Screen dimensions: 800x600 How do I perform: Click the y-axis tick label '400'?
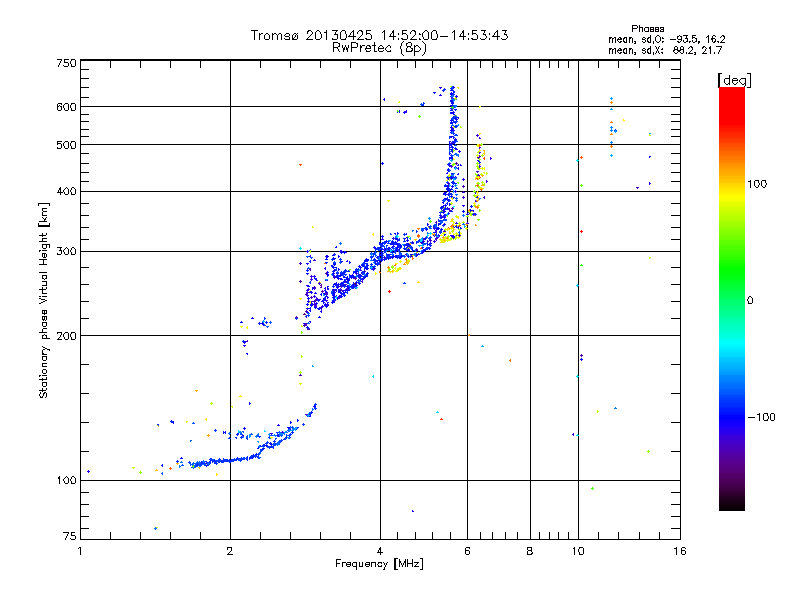coord(66,191)
